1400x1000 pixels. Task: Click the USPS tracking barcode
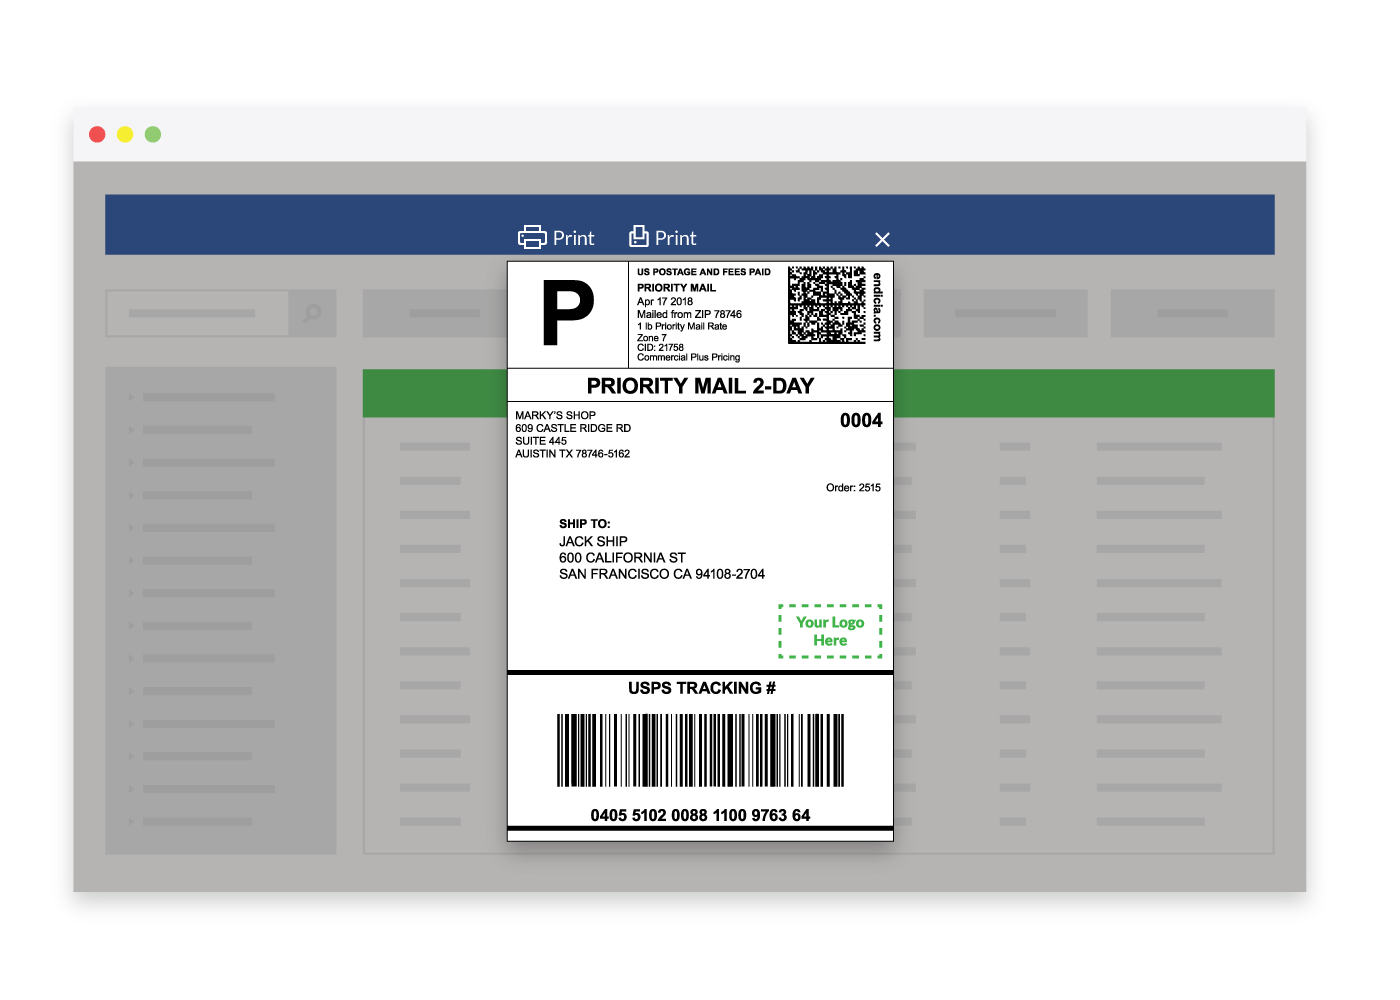(x=700, y=750)
